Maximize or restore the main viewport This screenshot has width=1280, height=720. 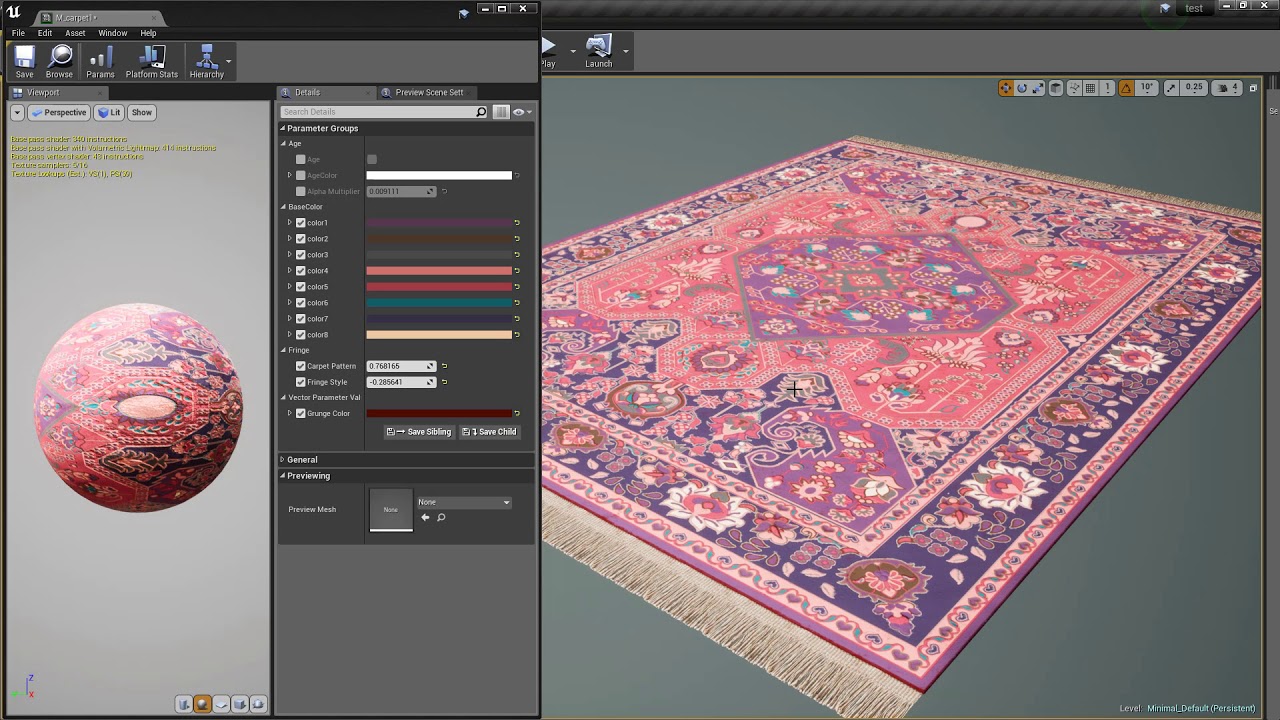pos(1253,88)
